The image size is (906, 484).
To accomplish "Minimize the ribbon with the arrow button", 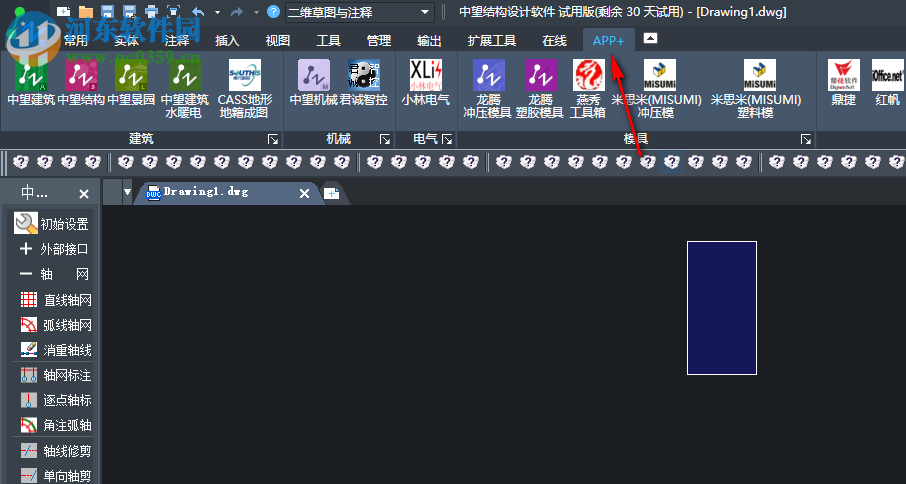I will (x=650, y=39).
